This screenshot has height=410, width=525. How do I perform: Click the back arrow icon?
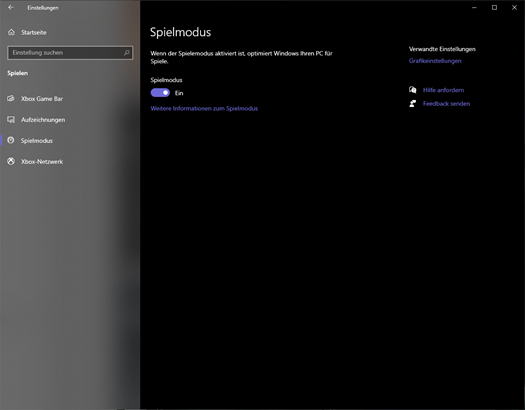pos(11,7)
